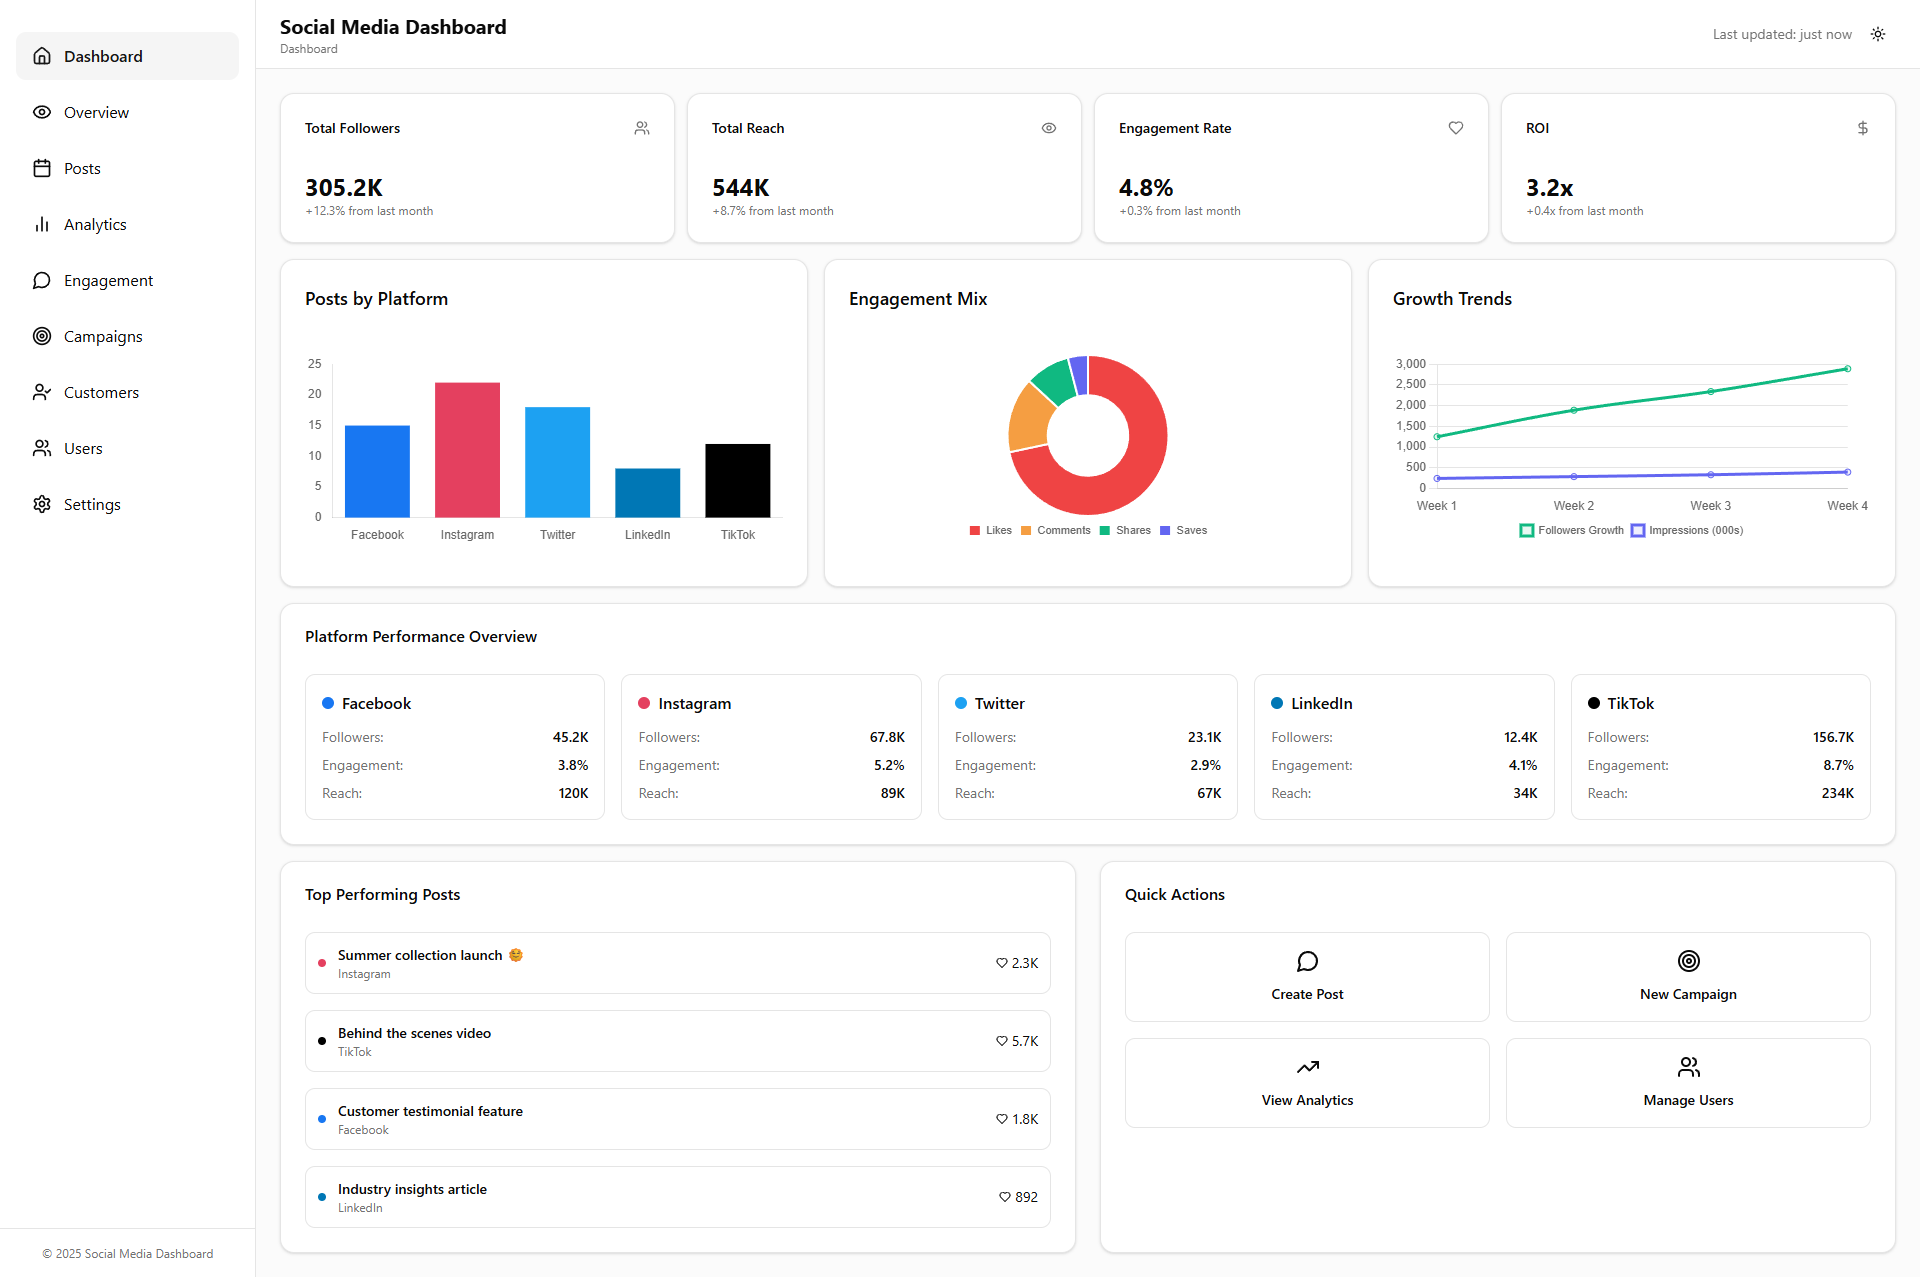
Task: Click the trending arrow icon in View Analytics
Action: point(1307,1067)
